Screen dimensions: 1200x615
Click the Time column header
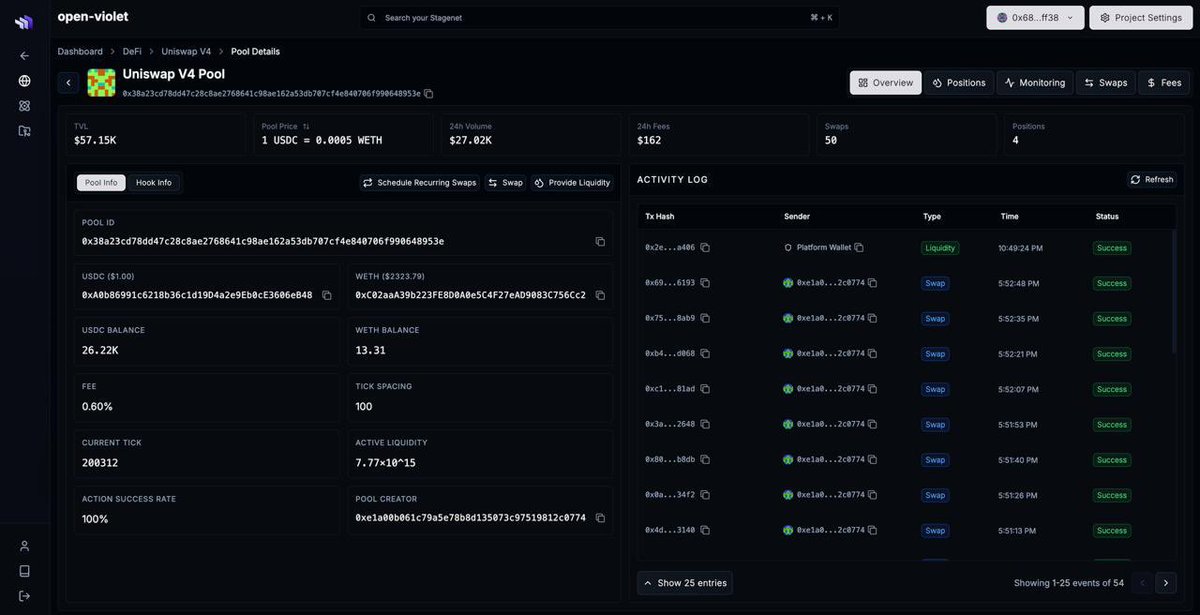1010,216
